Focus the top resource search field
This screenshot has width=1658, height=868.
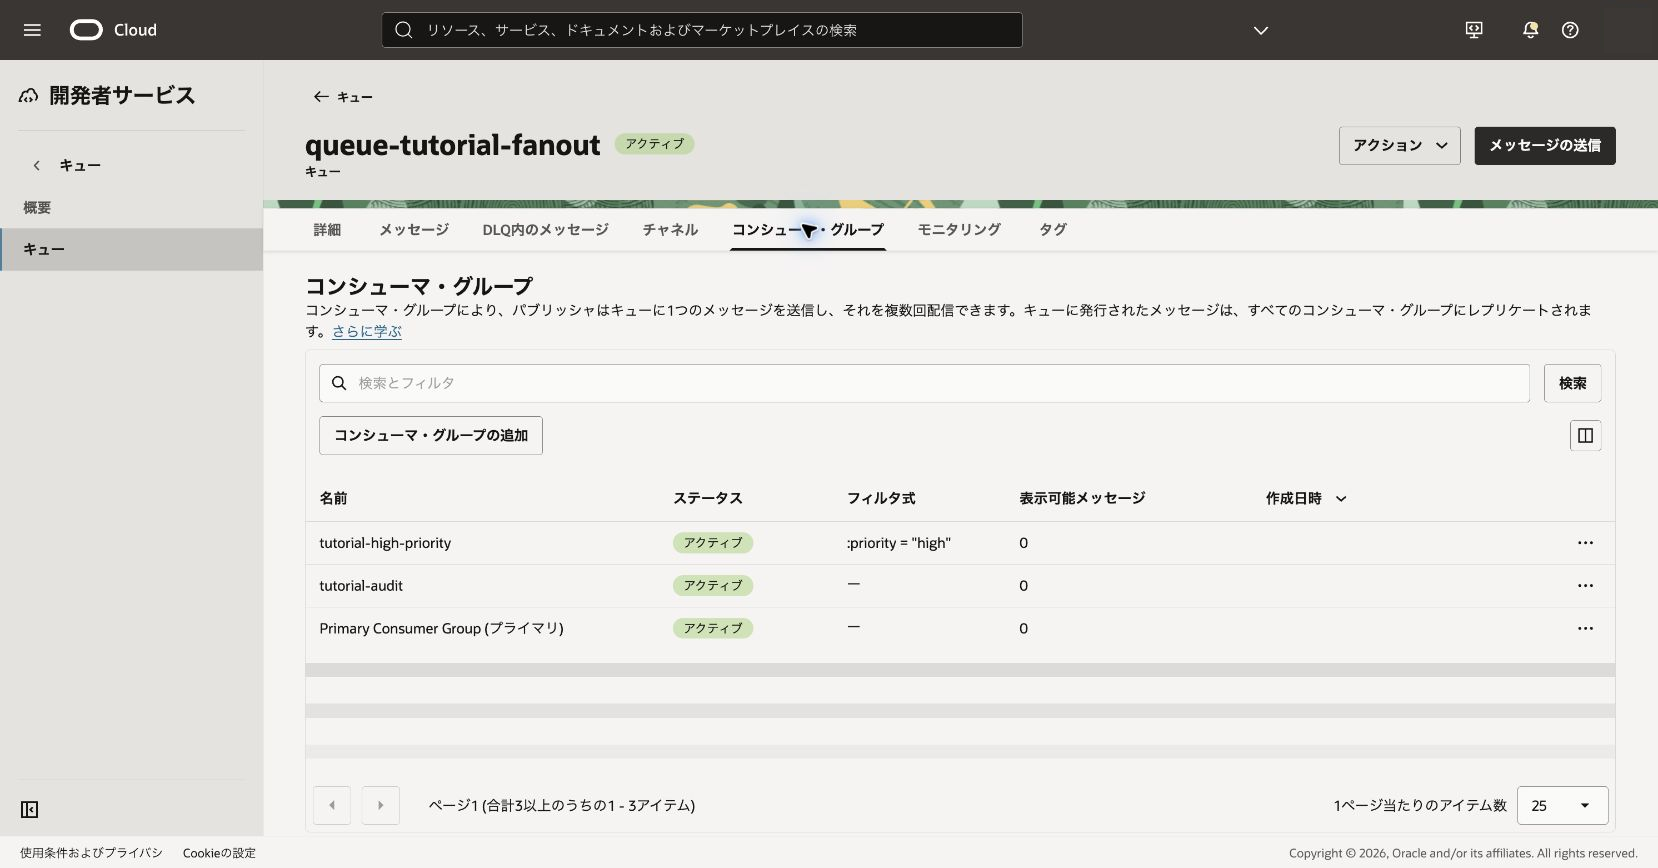click(x=702, y=30)
